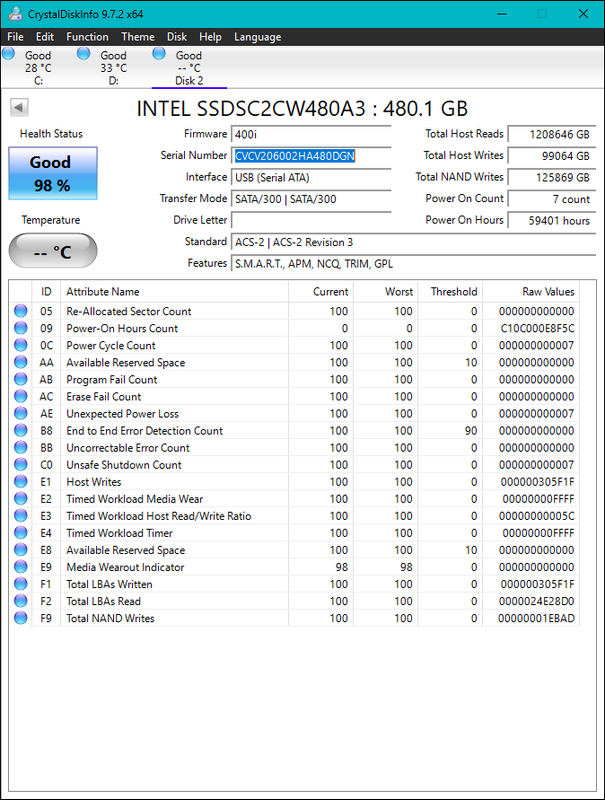Click the Serial Number field
Screen dimensions: 605x800
coord(311,156)
